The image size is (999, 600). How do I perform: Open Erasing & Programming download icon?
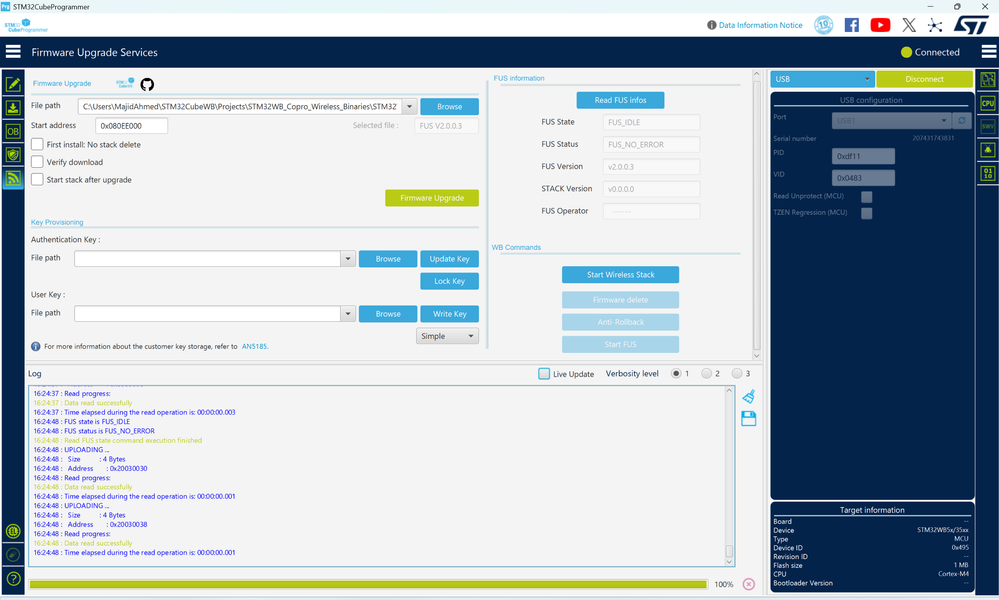click(13, 108)
